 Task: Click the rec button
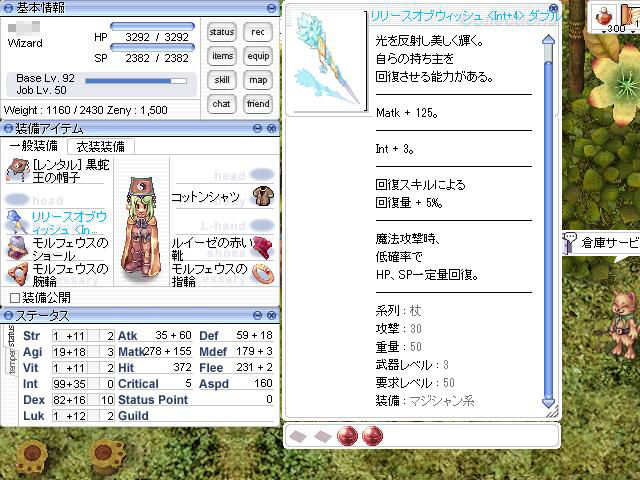(258, 32)
